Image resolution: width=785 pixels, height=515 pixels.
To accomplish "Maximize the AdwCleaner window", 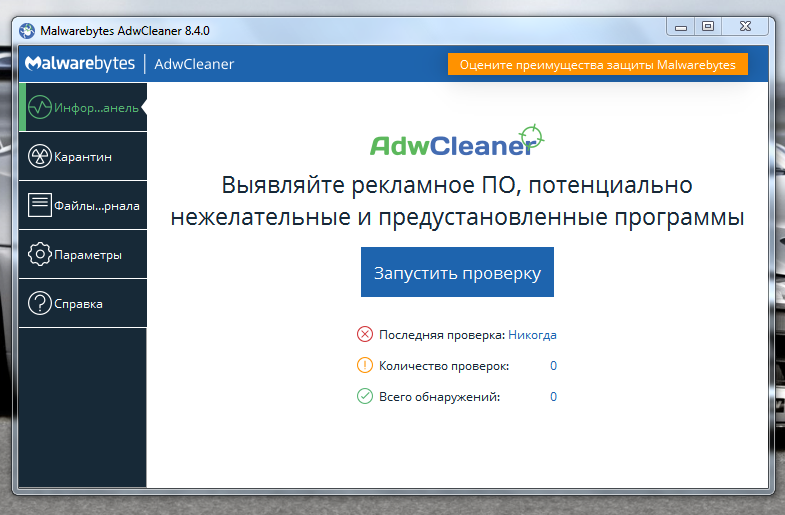I will pyautogui.click(x=708, y=27).
